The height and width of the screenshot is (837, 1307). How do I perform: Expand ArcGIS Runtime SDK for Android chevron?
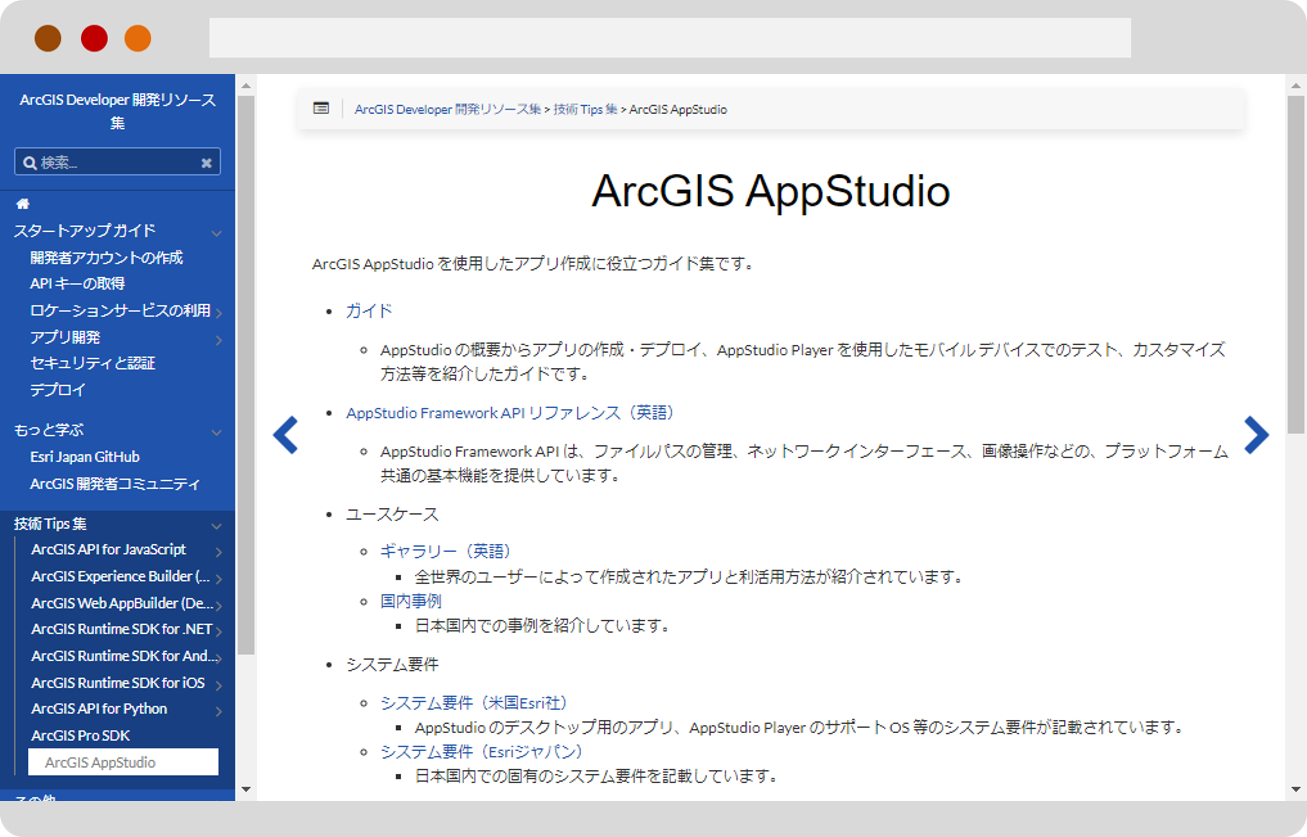[x=218, y=658]
